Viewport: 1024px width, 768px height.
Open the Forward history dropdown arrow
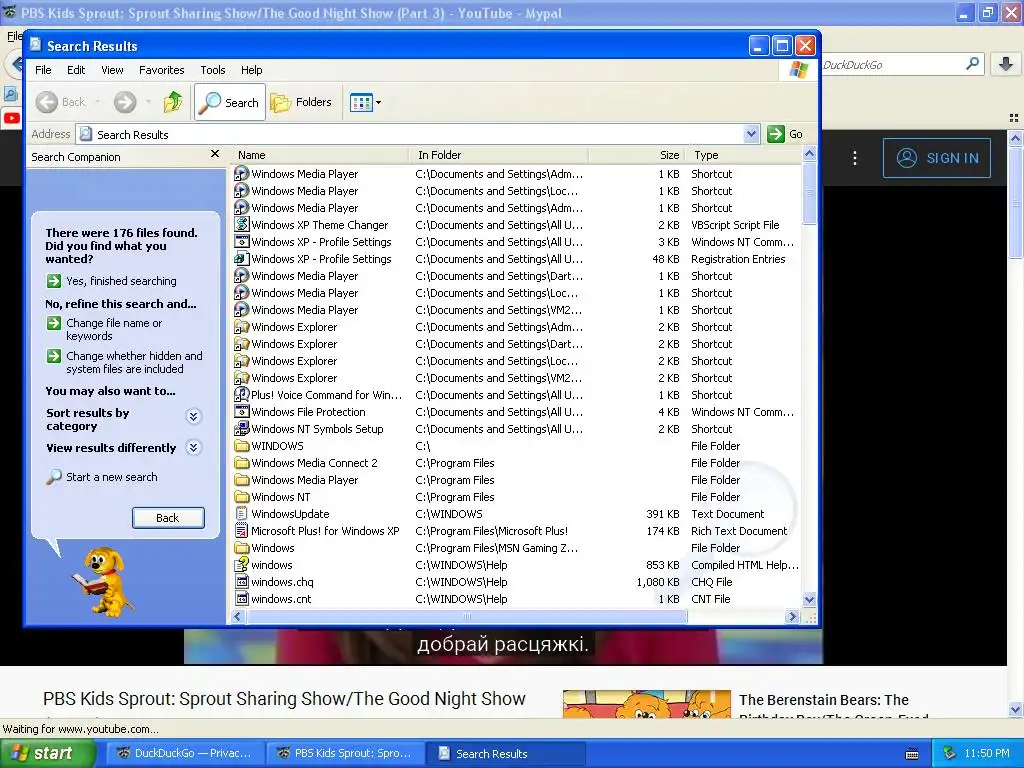coord(148,102)
